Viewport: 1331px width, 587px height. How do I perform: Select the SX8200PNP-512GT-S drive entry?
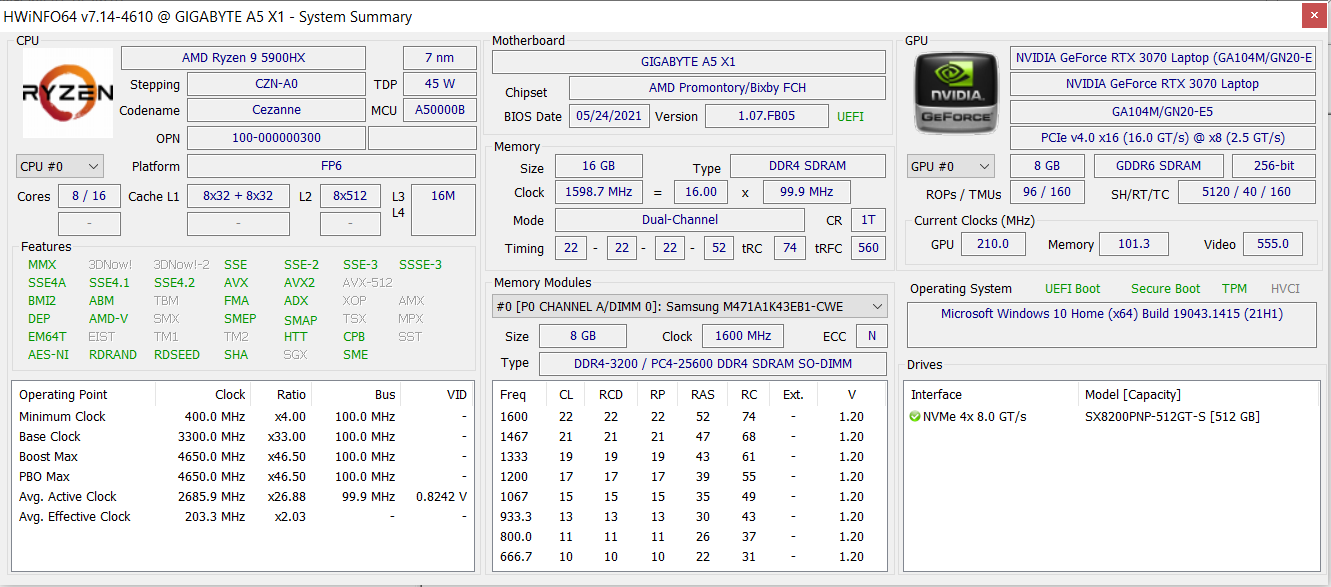[1171, 417]
